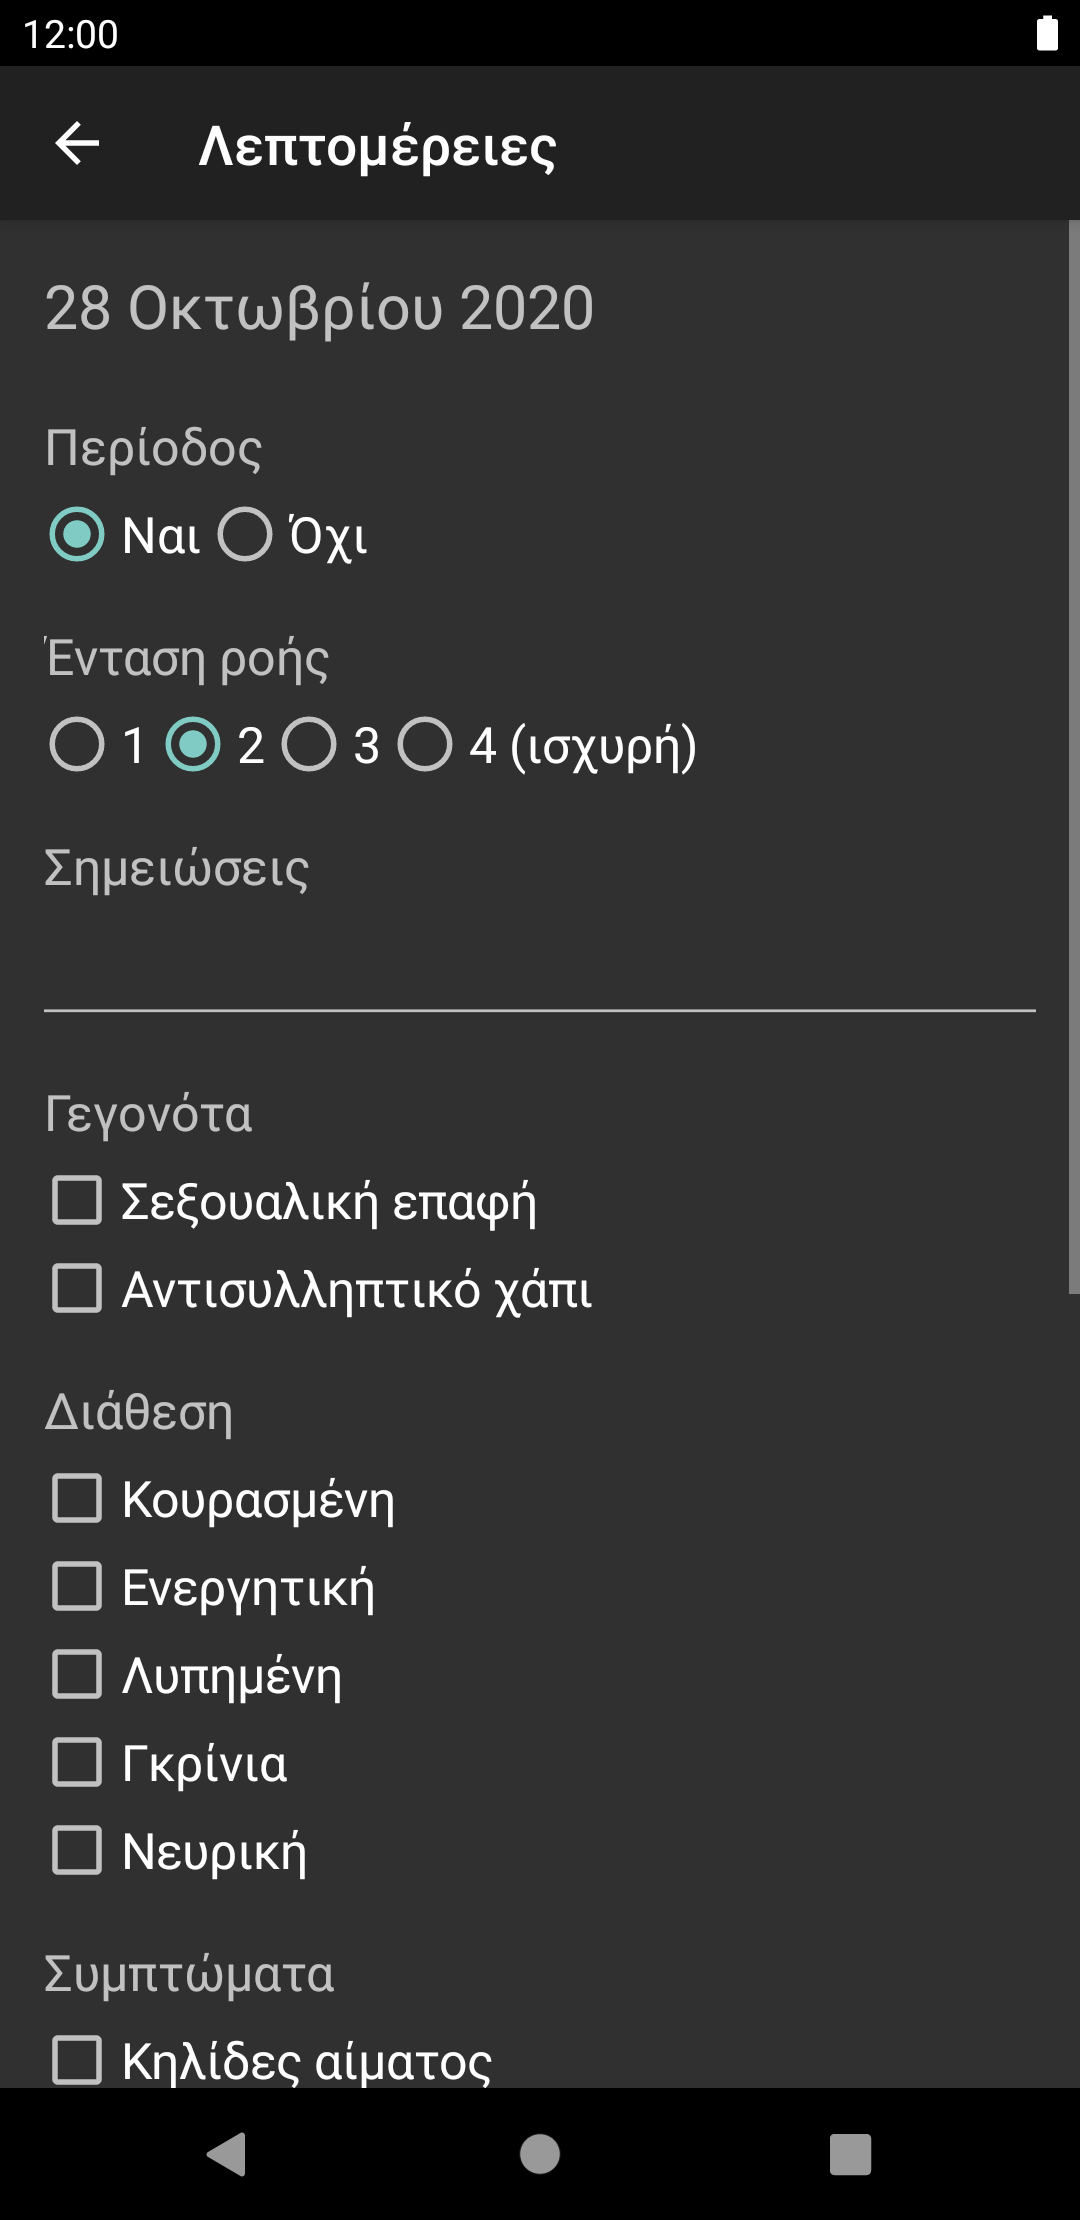Enable Αντισυλληπτικό χάπι checkbox
Viewport: 1080px width, 2220px height.
pyautogui.click(x=77, y=1289)
